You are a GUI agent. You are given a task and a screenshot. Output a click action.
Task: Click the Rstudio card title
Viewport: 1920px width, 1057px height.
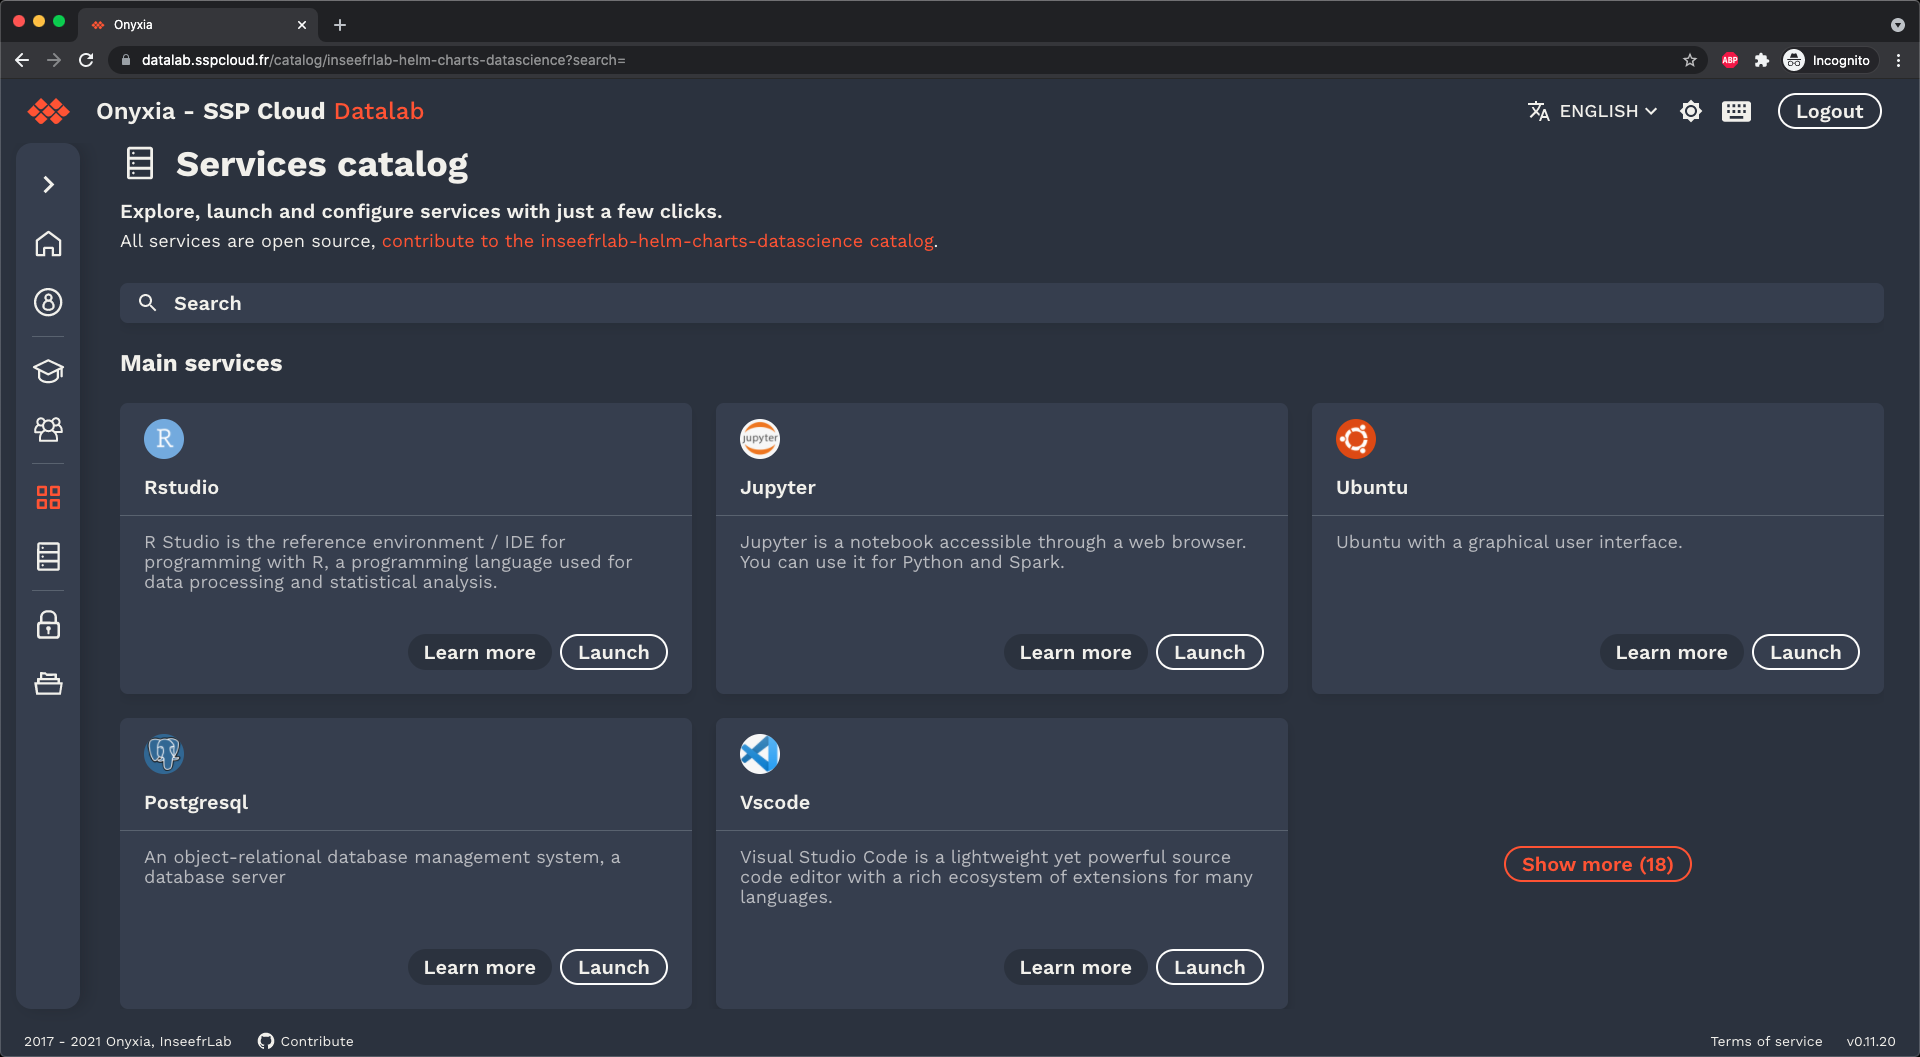181,487
